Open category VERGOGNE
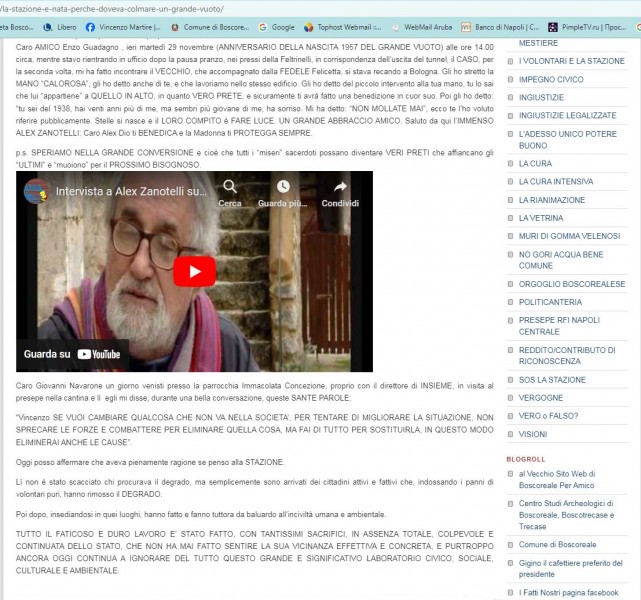This screenshot has height=600, width=641. coord(540,398)
